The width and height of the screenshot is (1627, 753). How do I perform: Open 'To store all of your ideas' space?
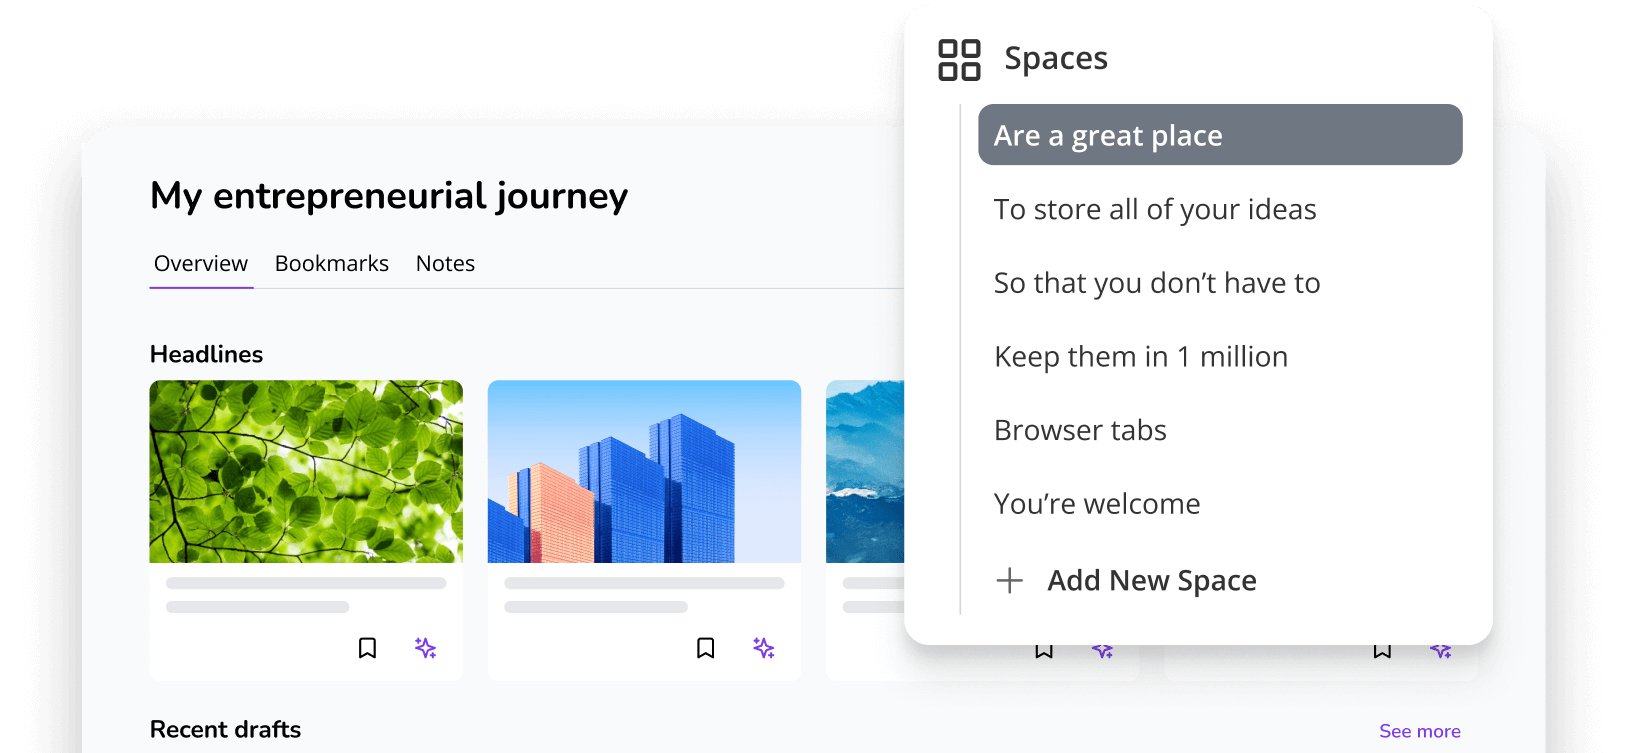[1155, 209]
